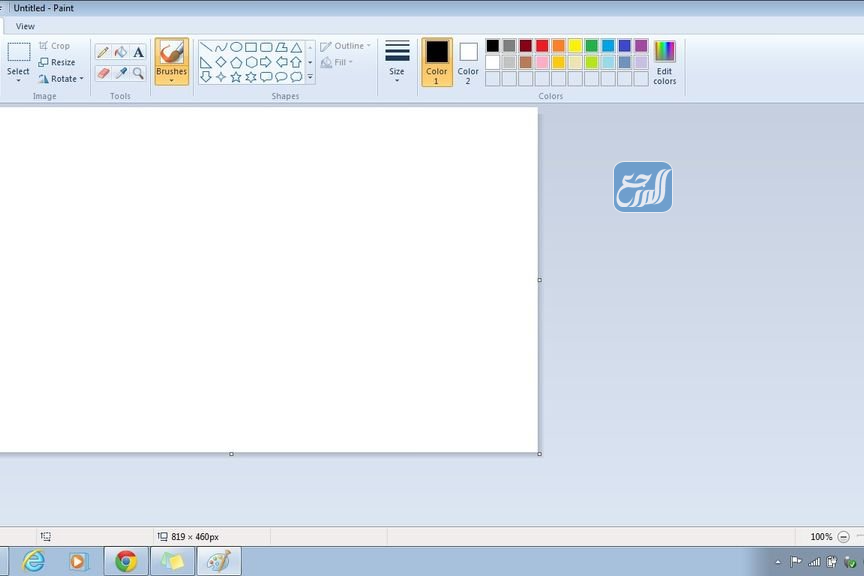The width and height of the screenshot is (864, 576).
Task: Open the View ribbon tab
Action: tap(25, 26)
